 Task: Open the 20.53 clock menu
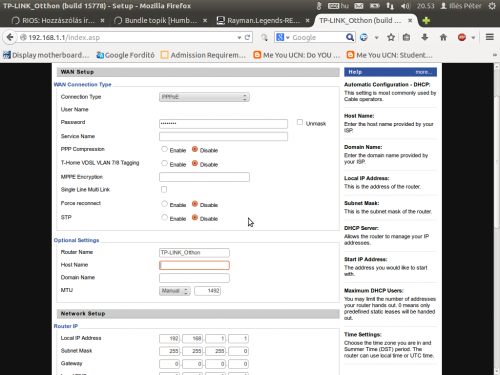coord(426,6)
